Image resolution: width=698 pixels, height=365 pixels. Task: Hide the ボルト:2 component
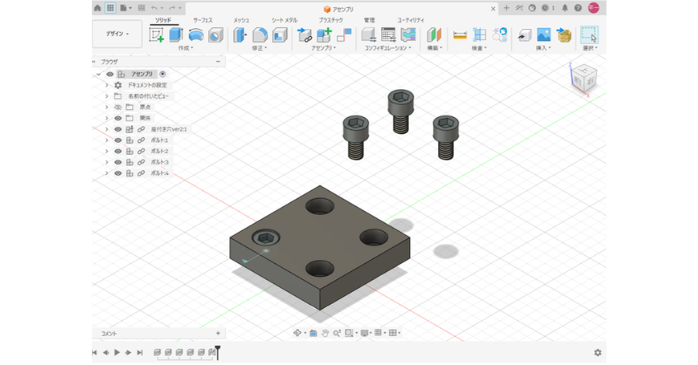coord(118,151)
